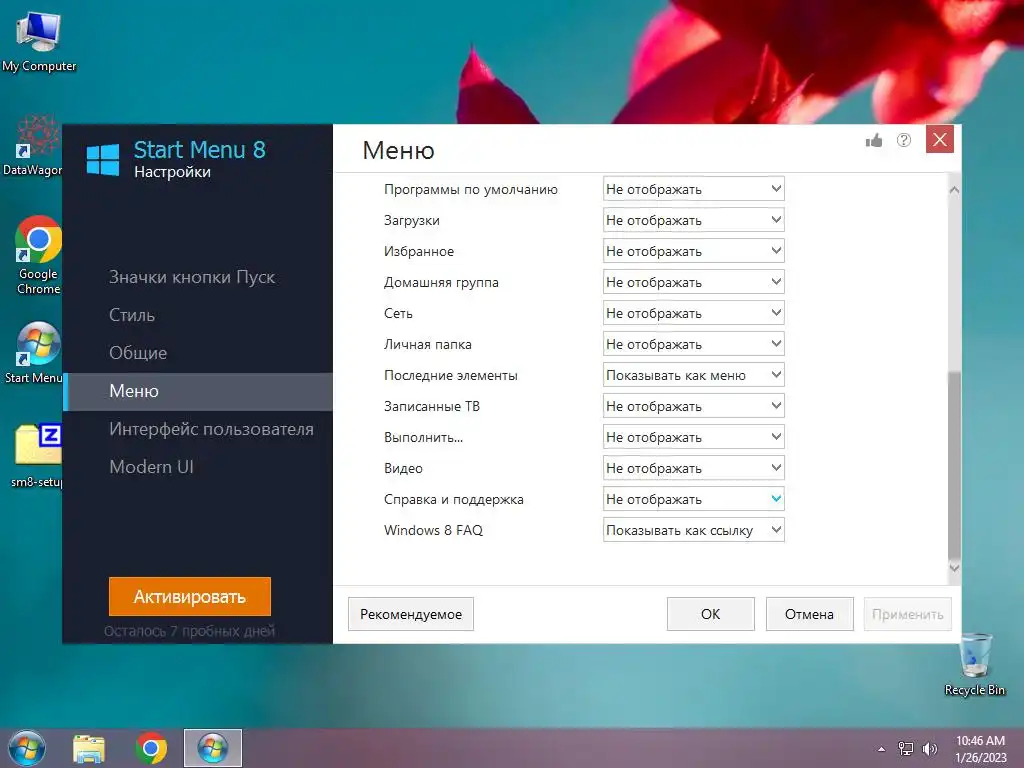Screen dimensions: 1024x768
Task: Click the Windows Start orb button
Action: pyautogui.click(x=27, y=748)
